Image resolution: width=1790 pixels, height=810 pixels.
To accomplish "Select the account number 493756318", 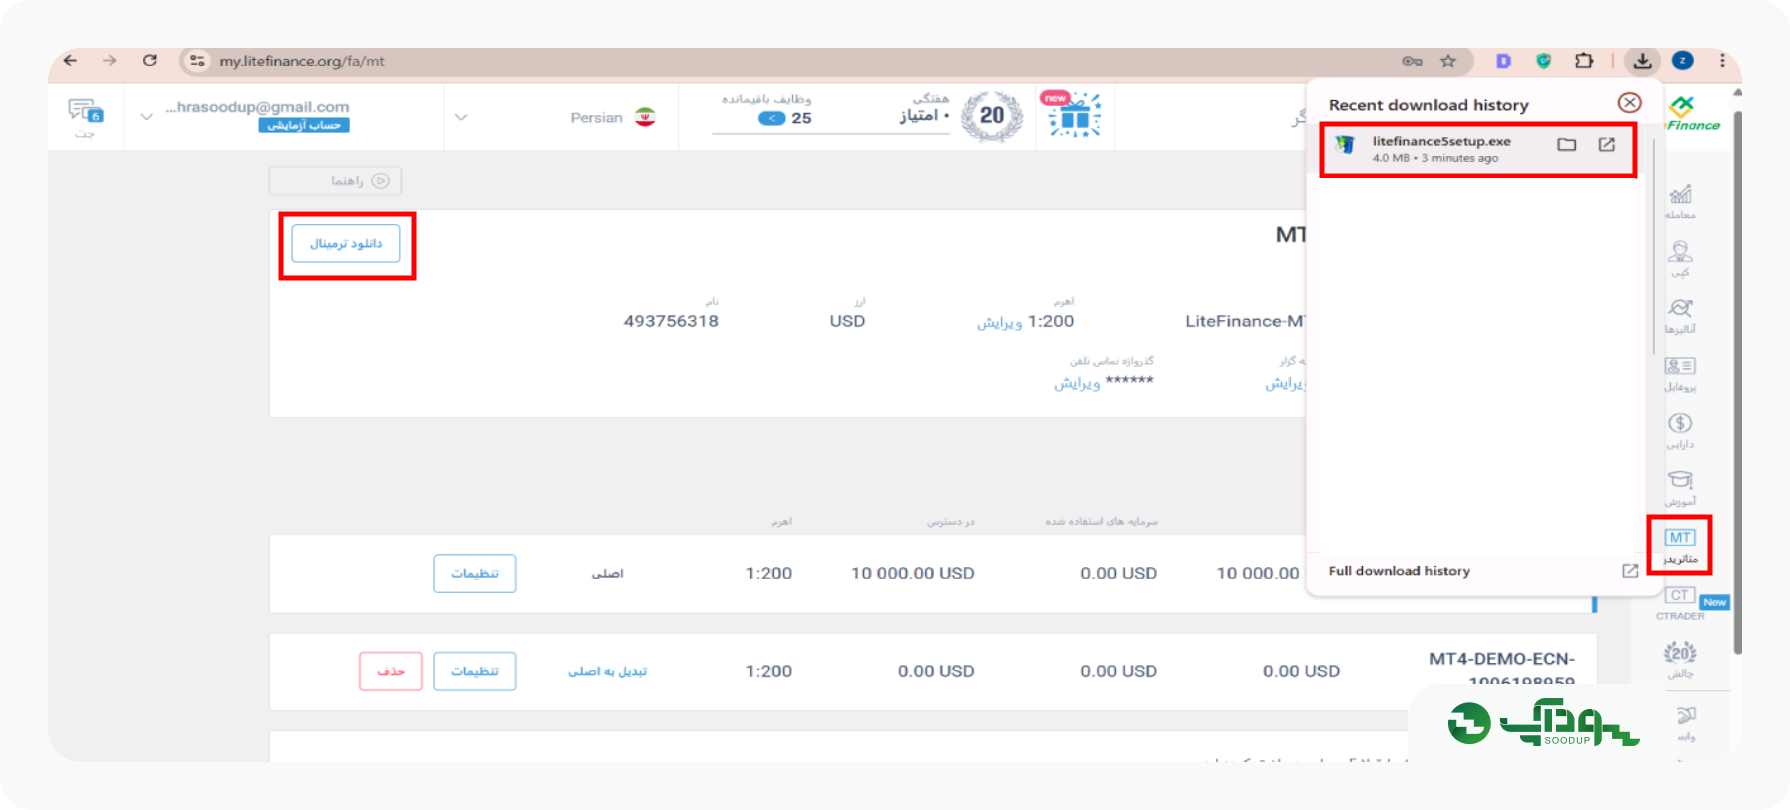I will pyautogui.click(x=671, y=321).
